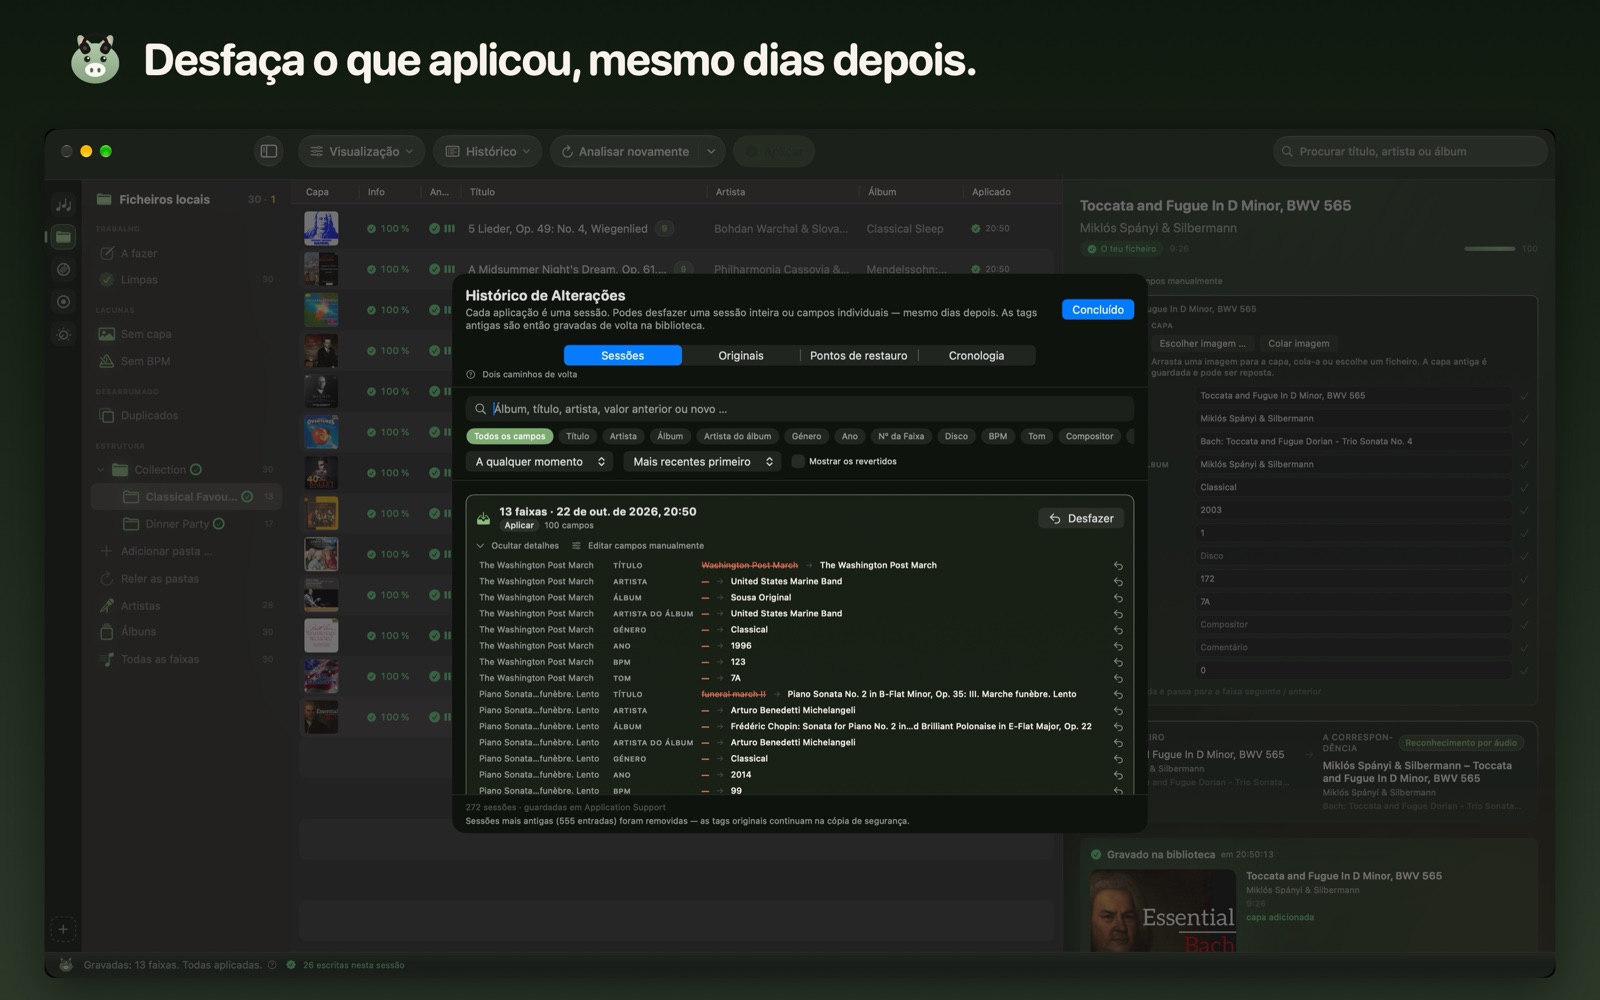Switch to the Sessões tab

[622, 356]
